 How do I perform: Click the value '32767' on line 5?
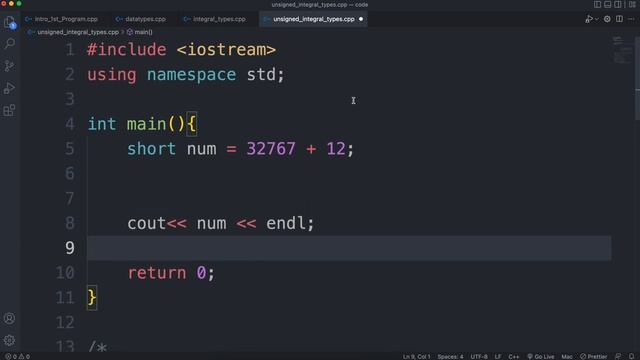(271, 149)
